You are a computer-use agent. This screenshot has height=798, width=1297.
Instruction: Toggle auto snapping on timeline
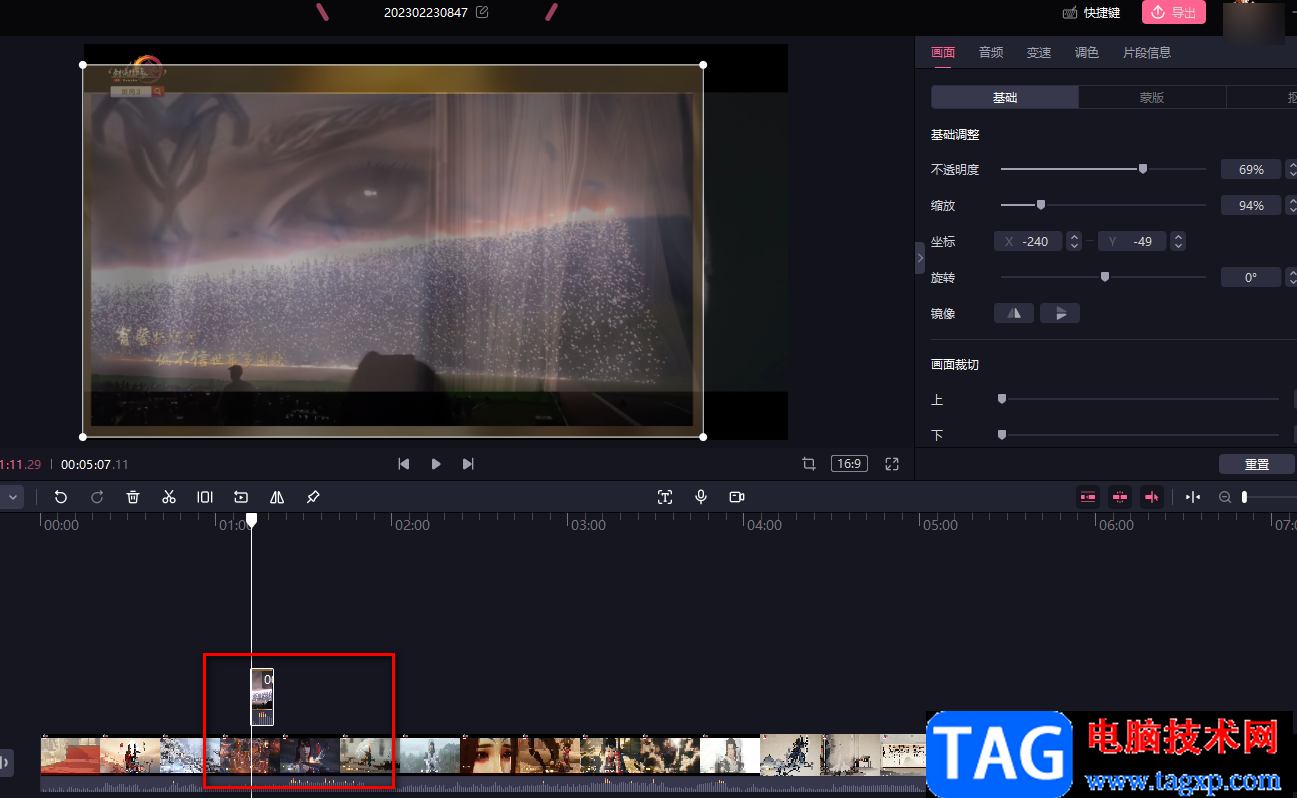pos(1120,497)
